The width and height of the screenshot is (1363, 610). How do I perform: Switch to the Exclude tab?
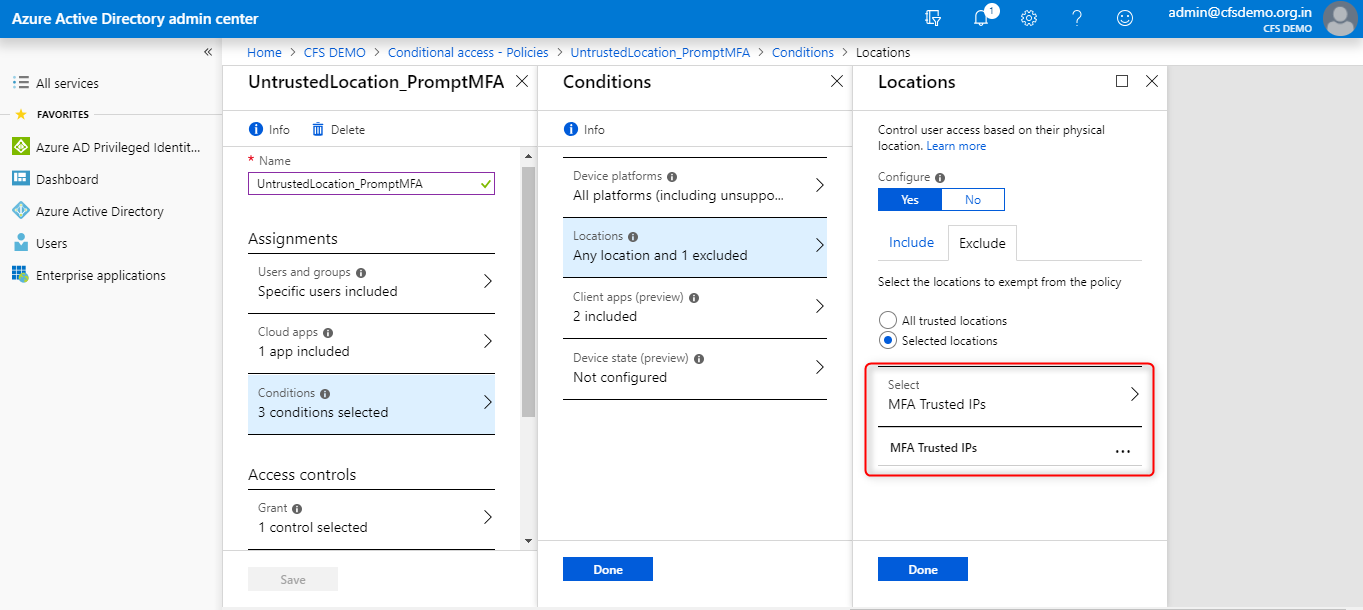tap(982, 243)
